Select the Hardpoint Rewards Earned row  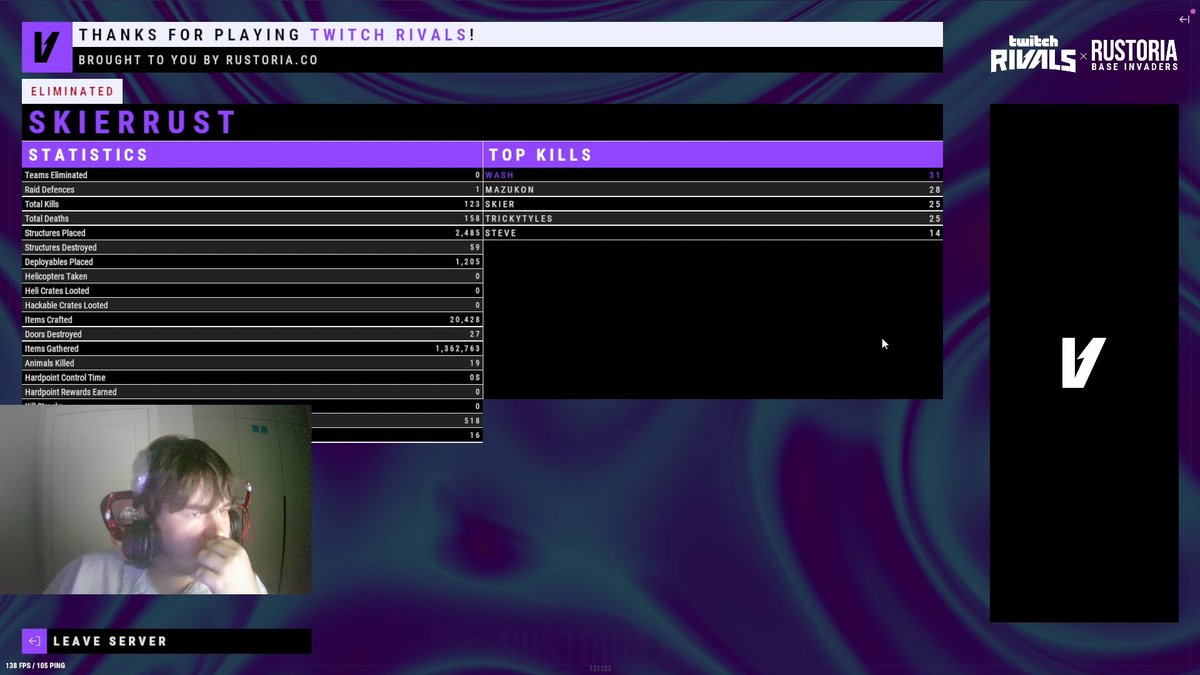tap(252, 392)
